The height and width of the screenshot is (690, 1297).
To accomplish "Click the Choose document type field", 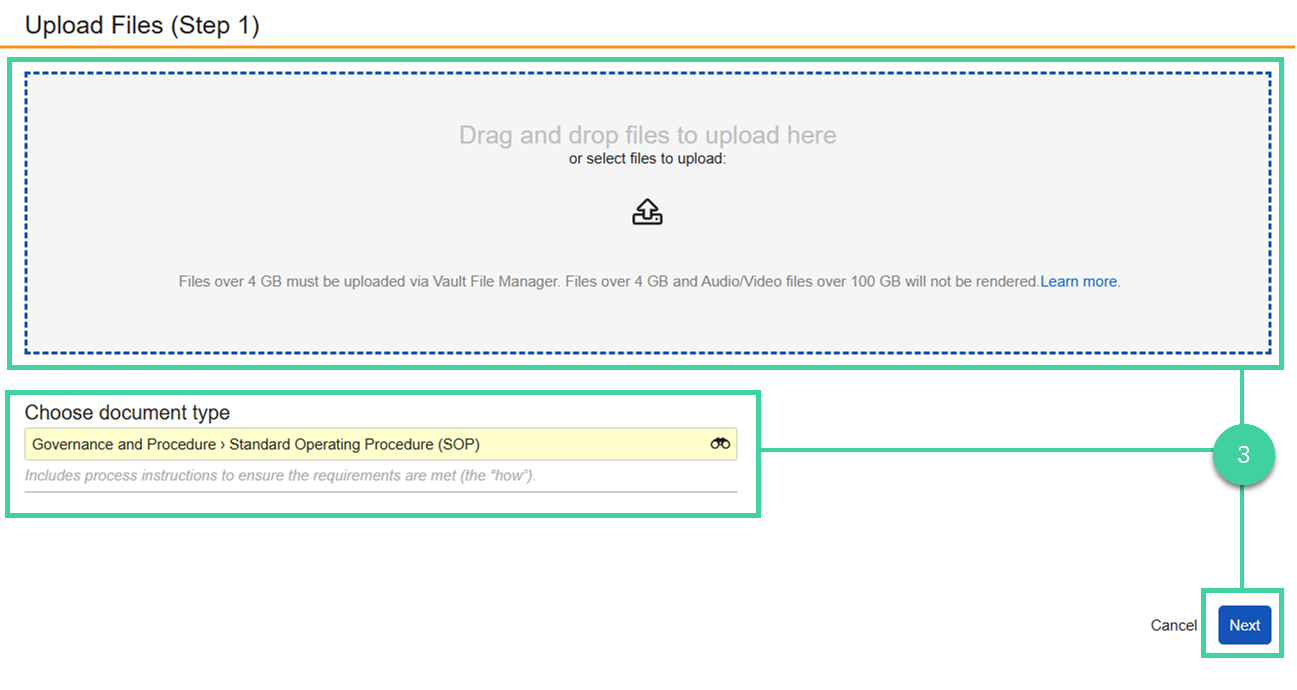I will point(381,444).
